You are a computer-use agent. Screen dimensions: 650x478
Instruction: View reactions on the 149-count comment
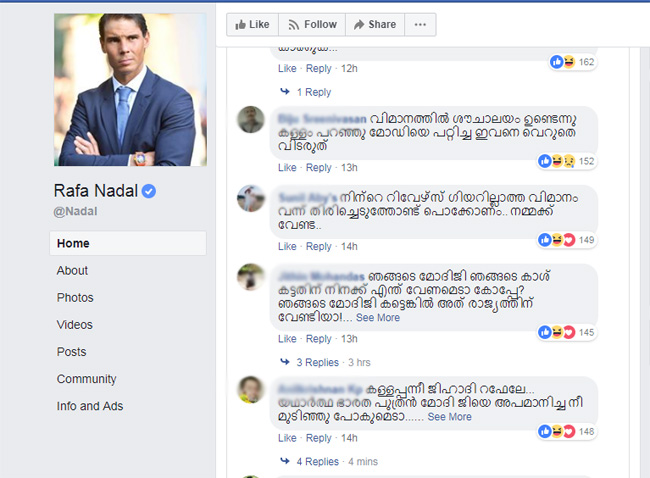click(566, 240)
